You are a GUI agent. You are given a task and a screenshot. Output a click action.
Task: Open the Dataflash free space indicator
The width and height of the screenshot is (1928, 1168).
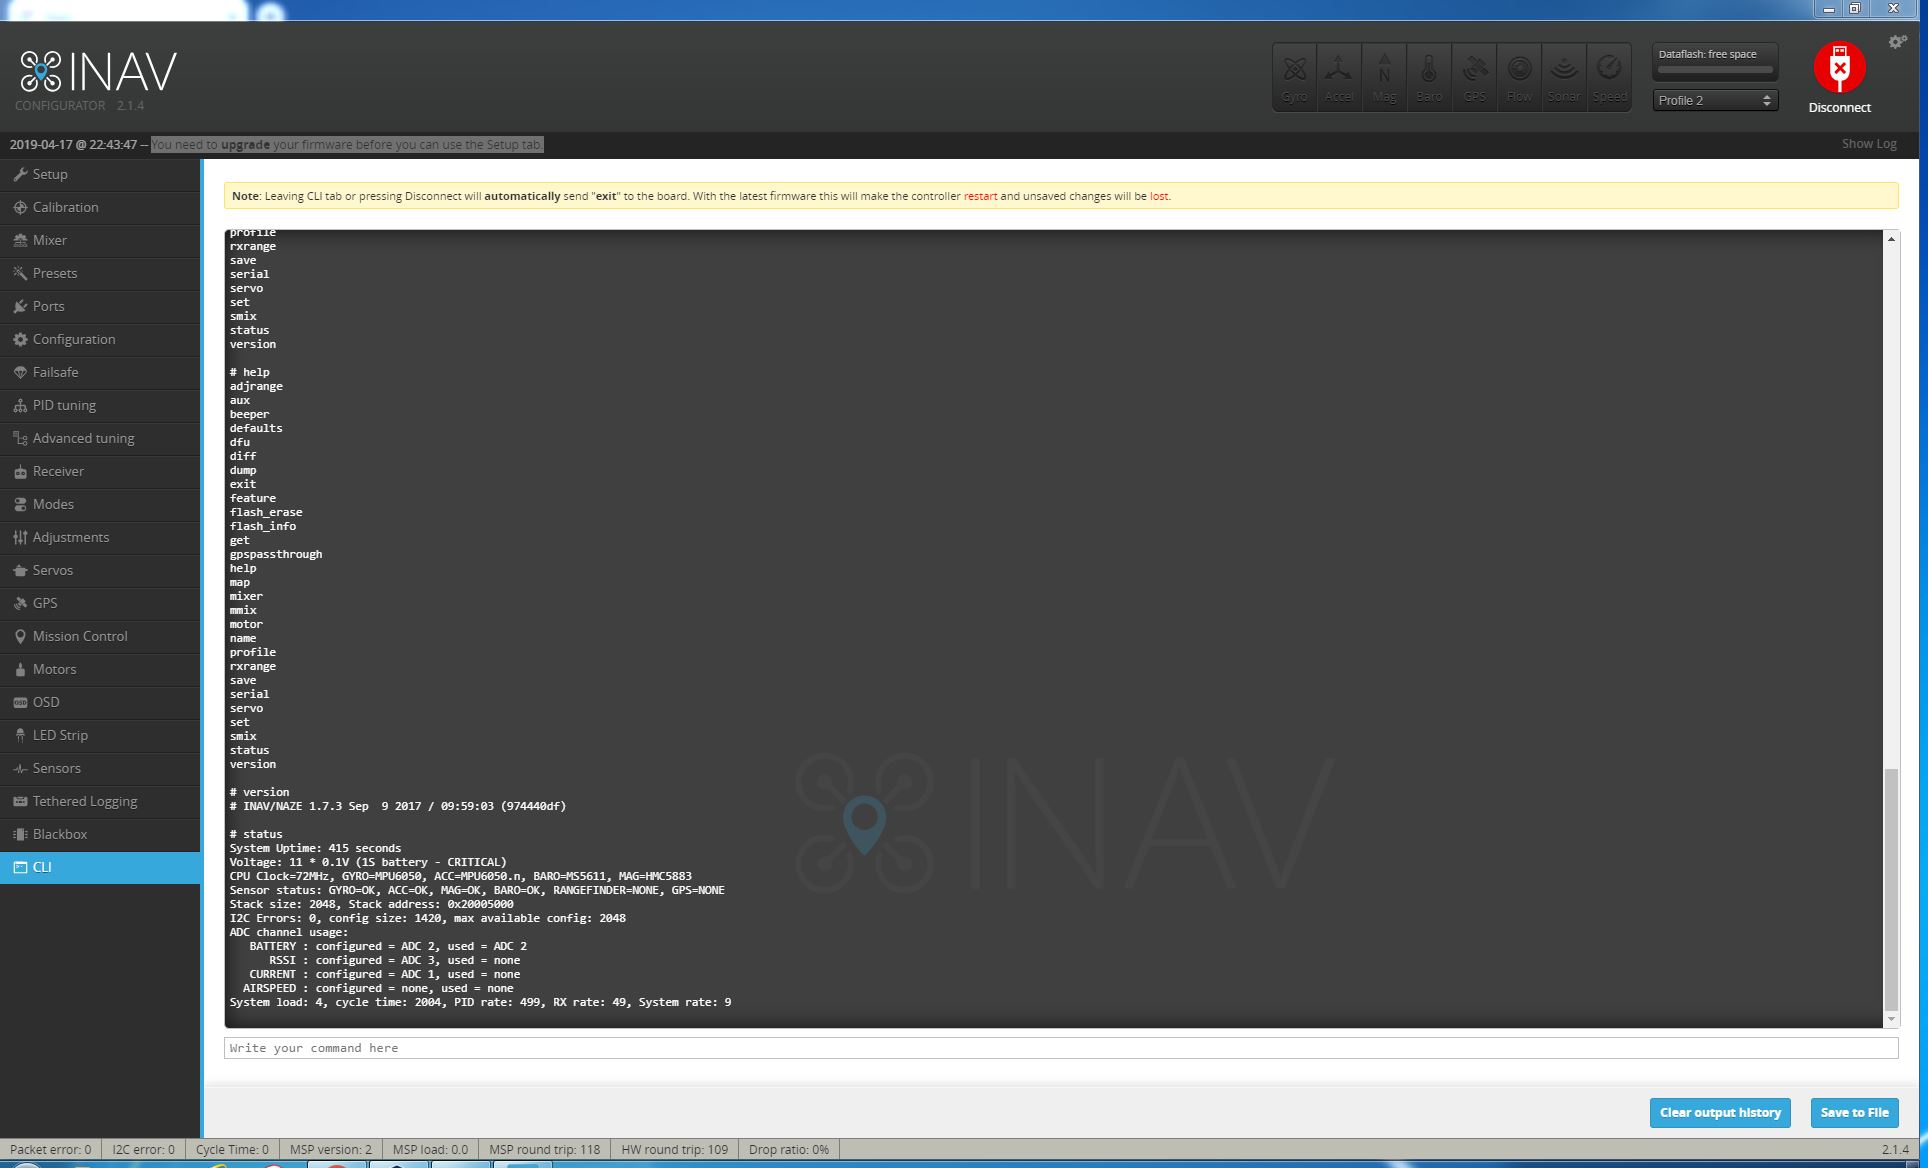[x=1715, y=60]
